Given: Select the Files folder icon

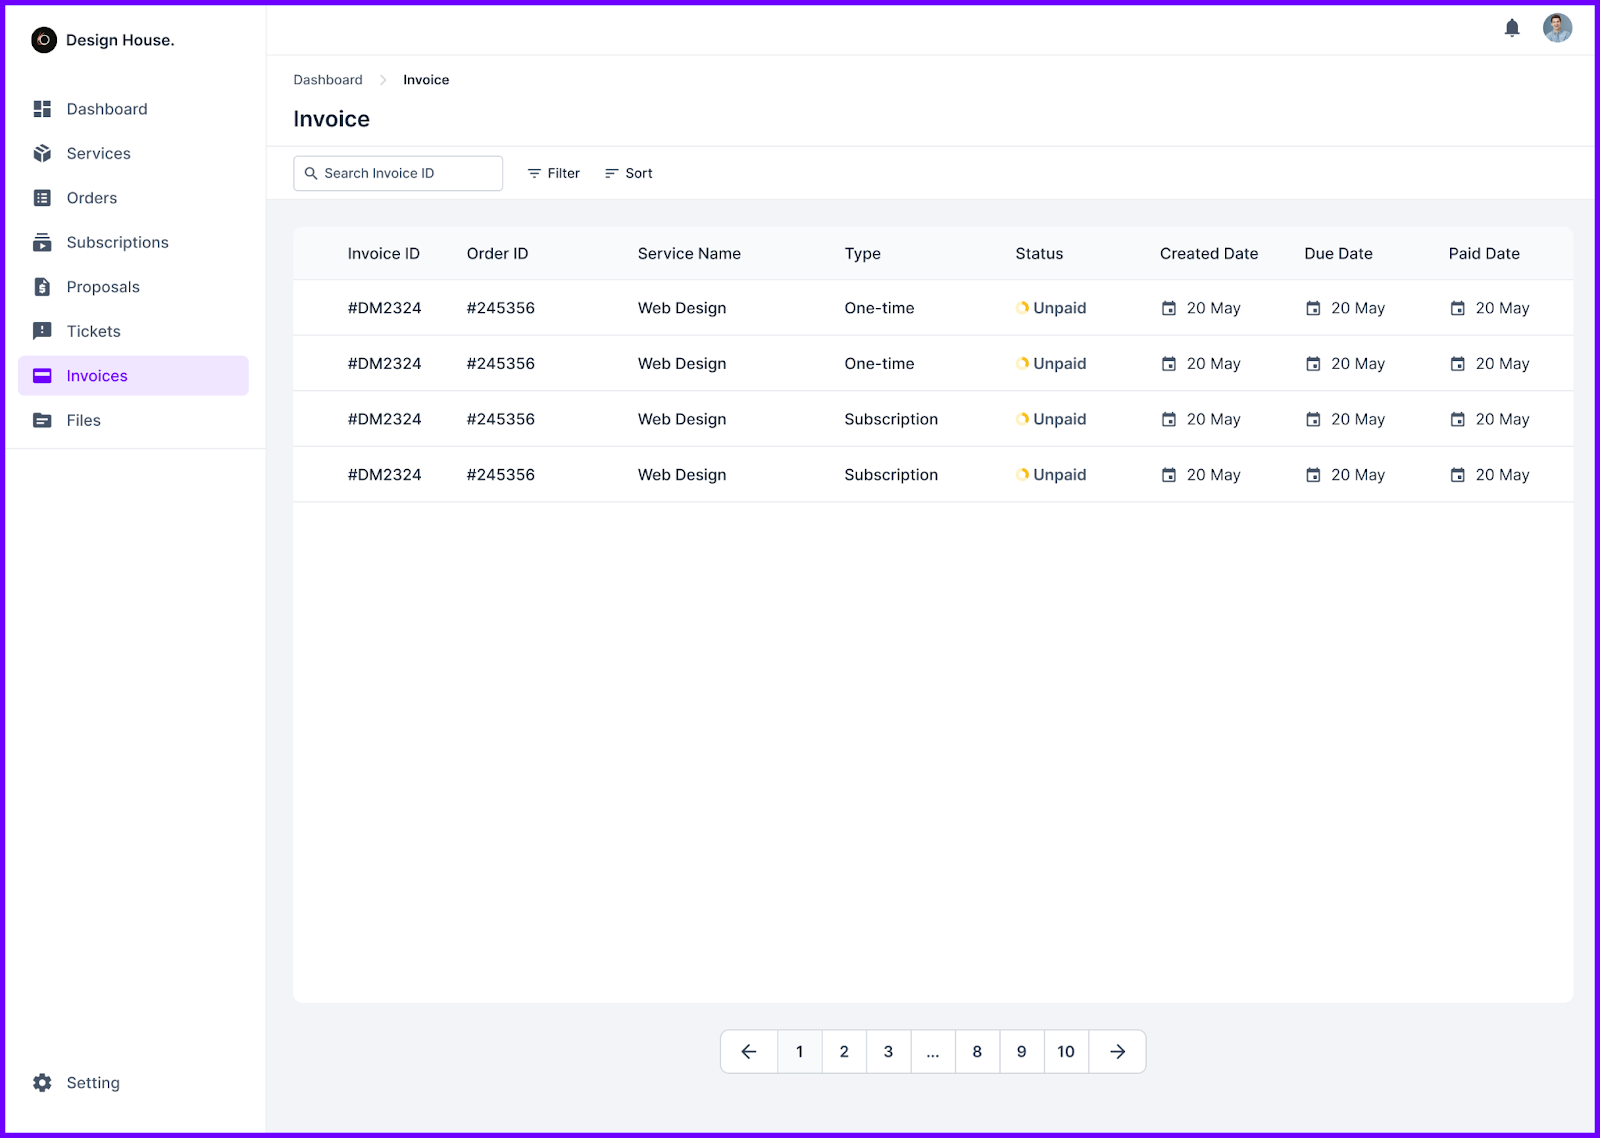Looking at the screenshot, I should (42, 420).
